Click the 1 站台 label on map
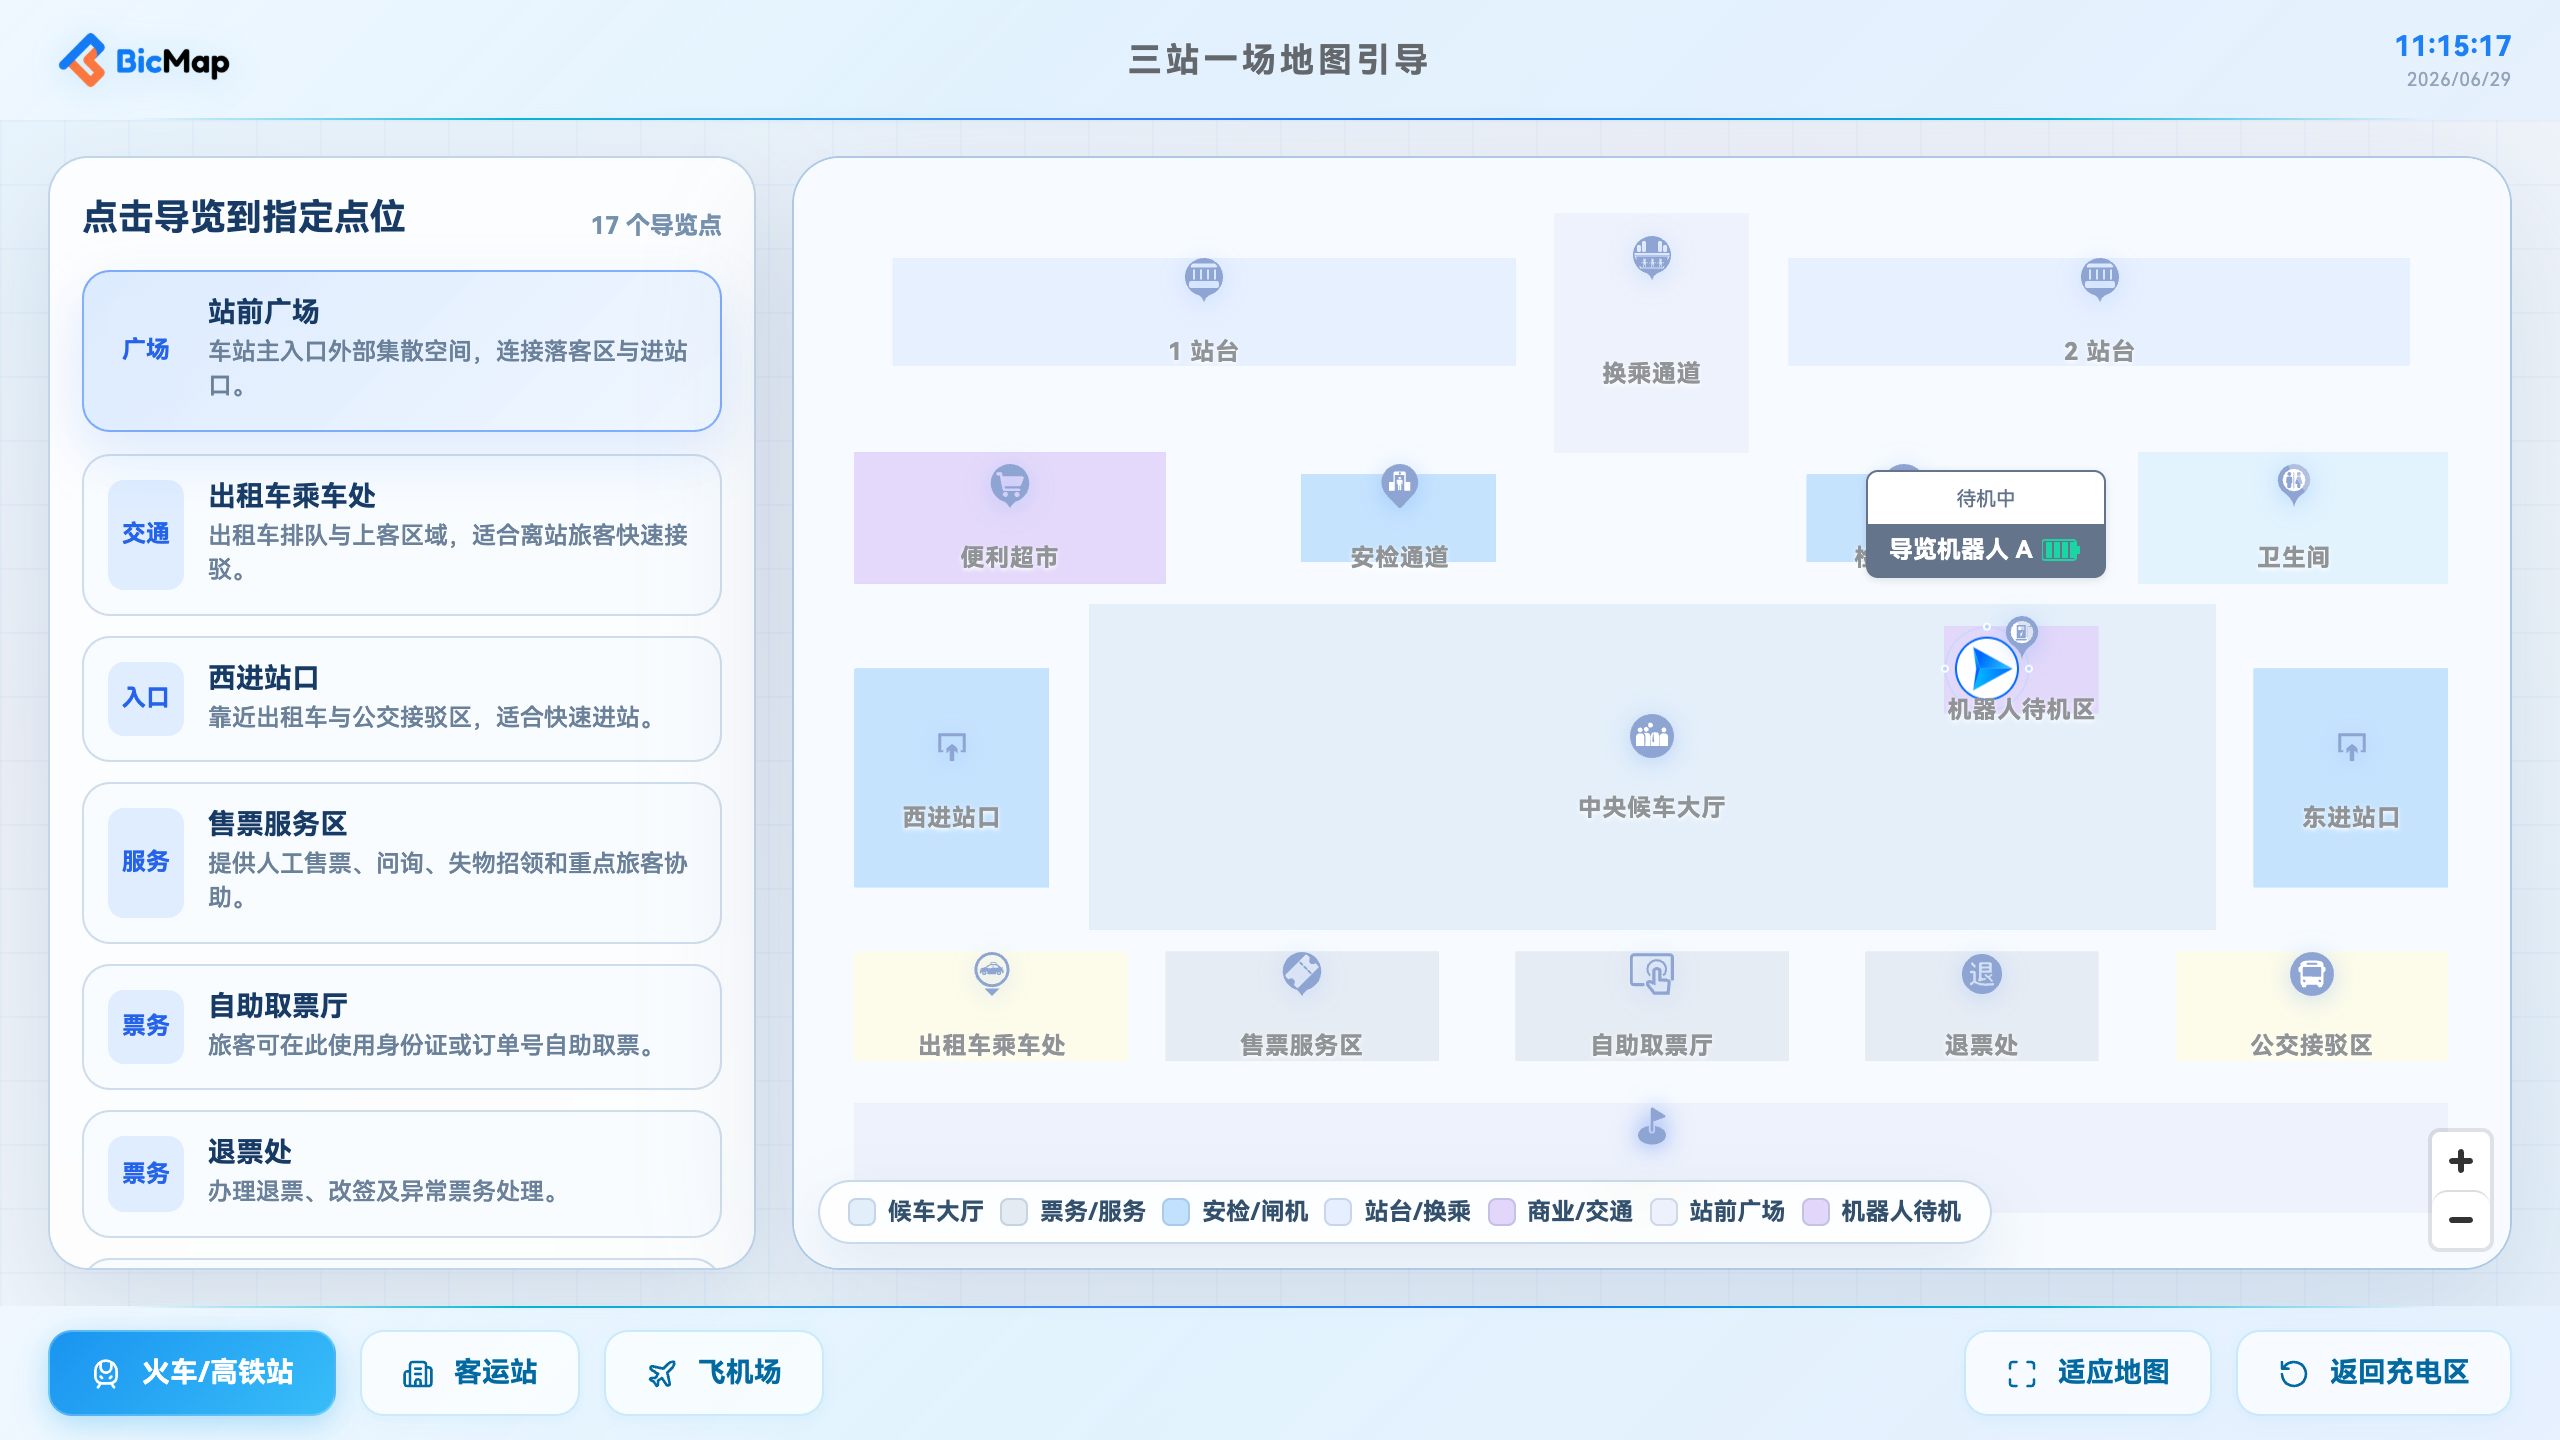Screen dimensions: 2560x1440 coord(1204,351)
